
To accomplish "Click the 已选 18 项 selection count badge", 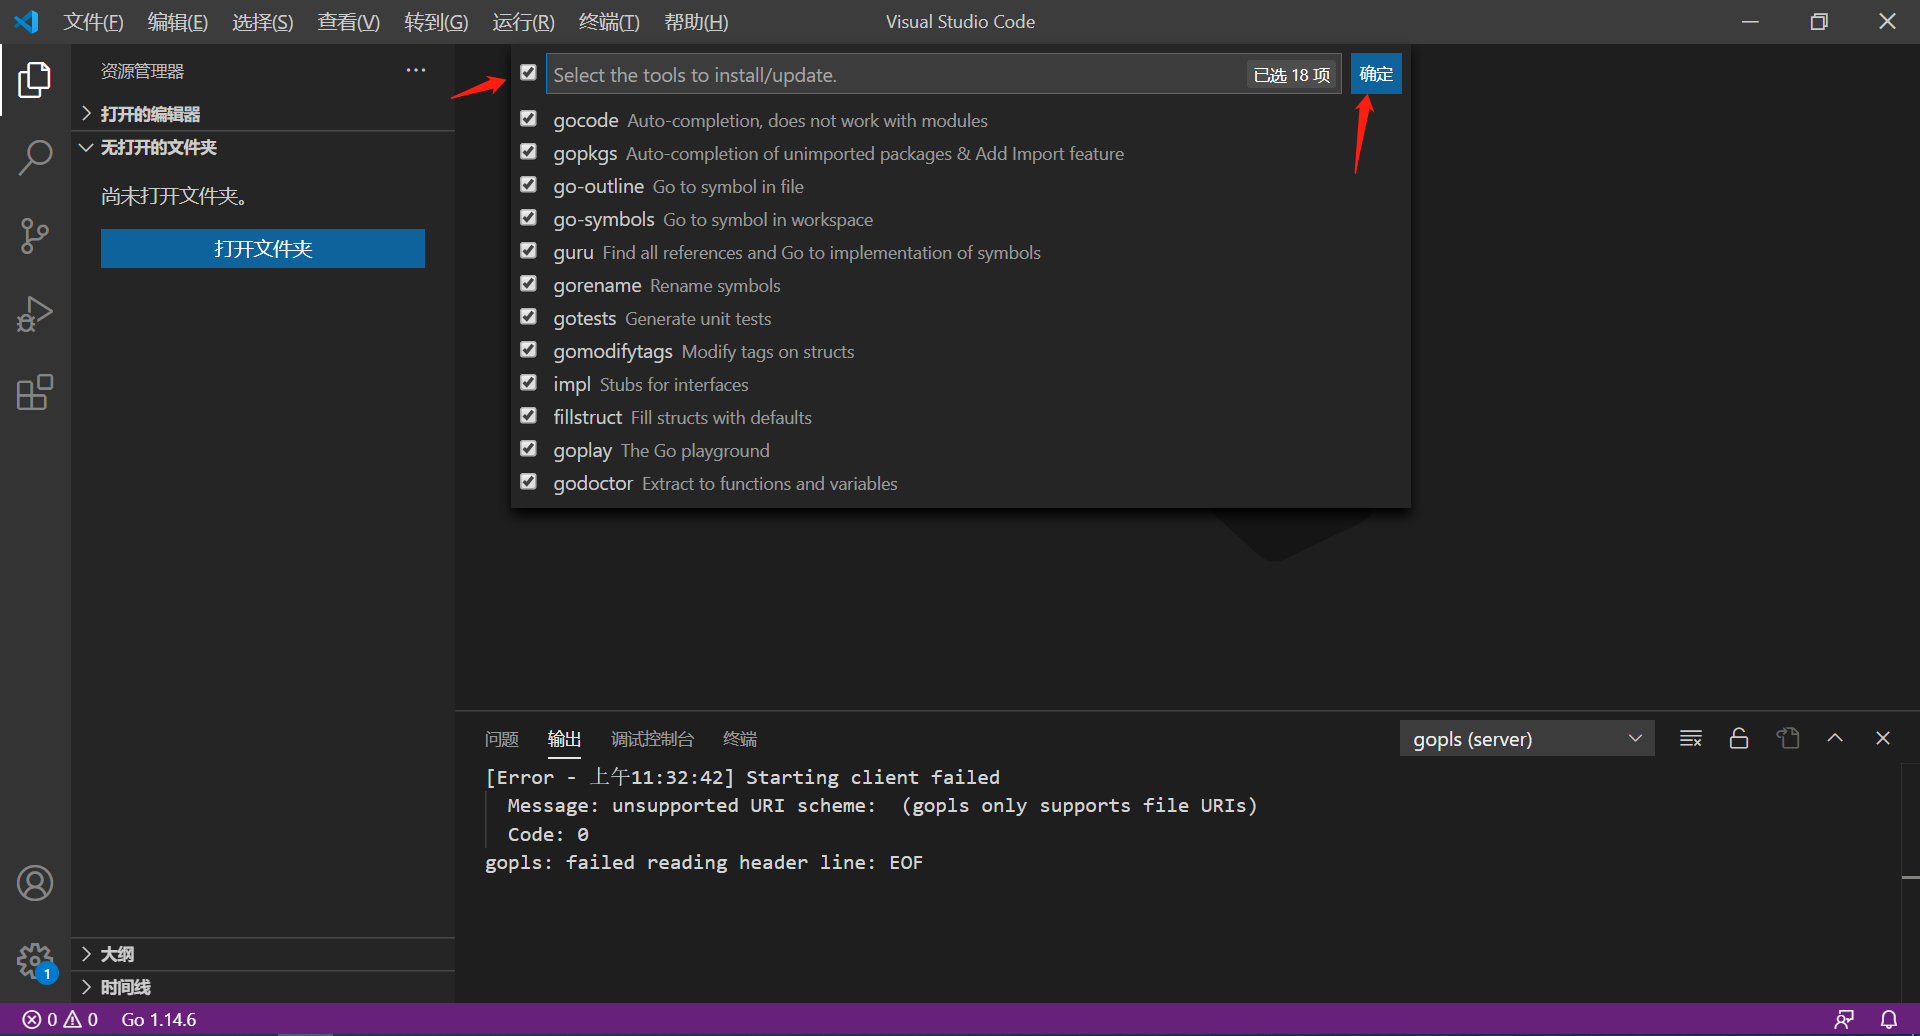I will point(1292,75).
